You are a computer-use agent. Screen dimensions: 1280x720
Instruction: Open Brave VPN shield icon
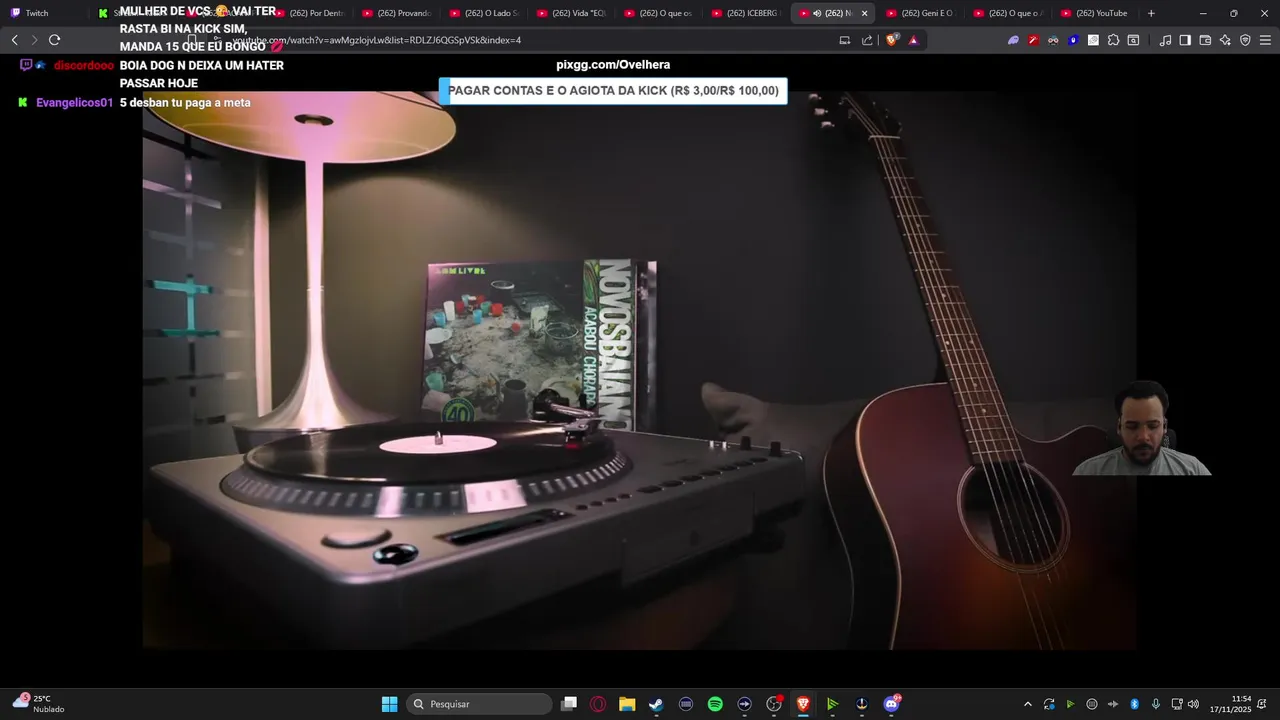[1245, 40]
